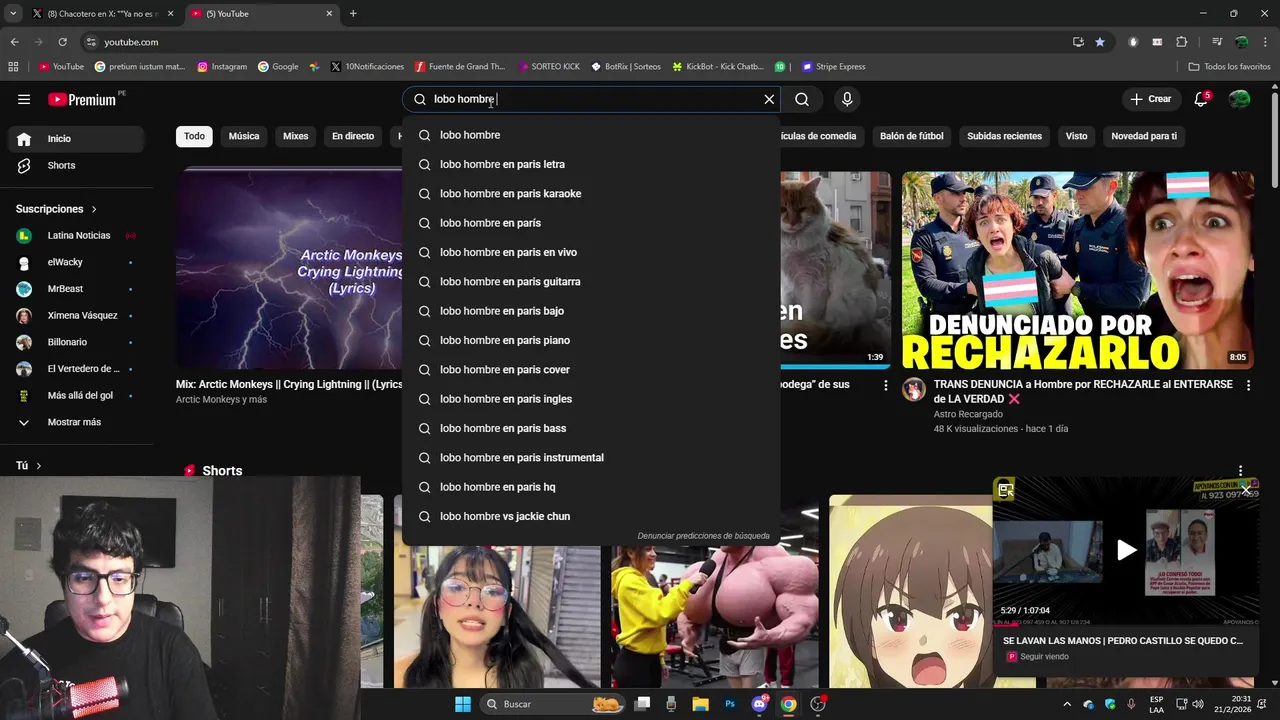The width and height of the screenshot is (1280, 720).
Task: Reload the page in Chrome
Action: (x=62, y=42)
